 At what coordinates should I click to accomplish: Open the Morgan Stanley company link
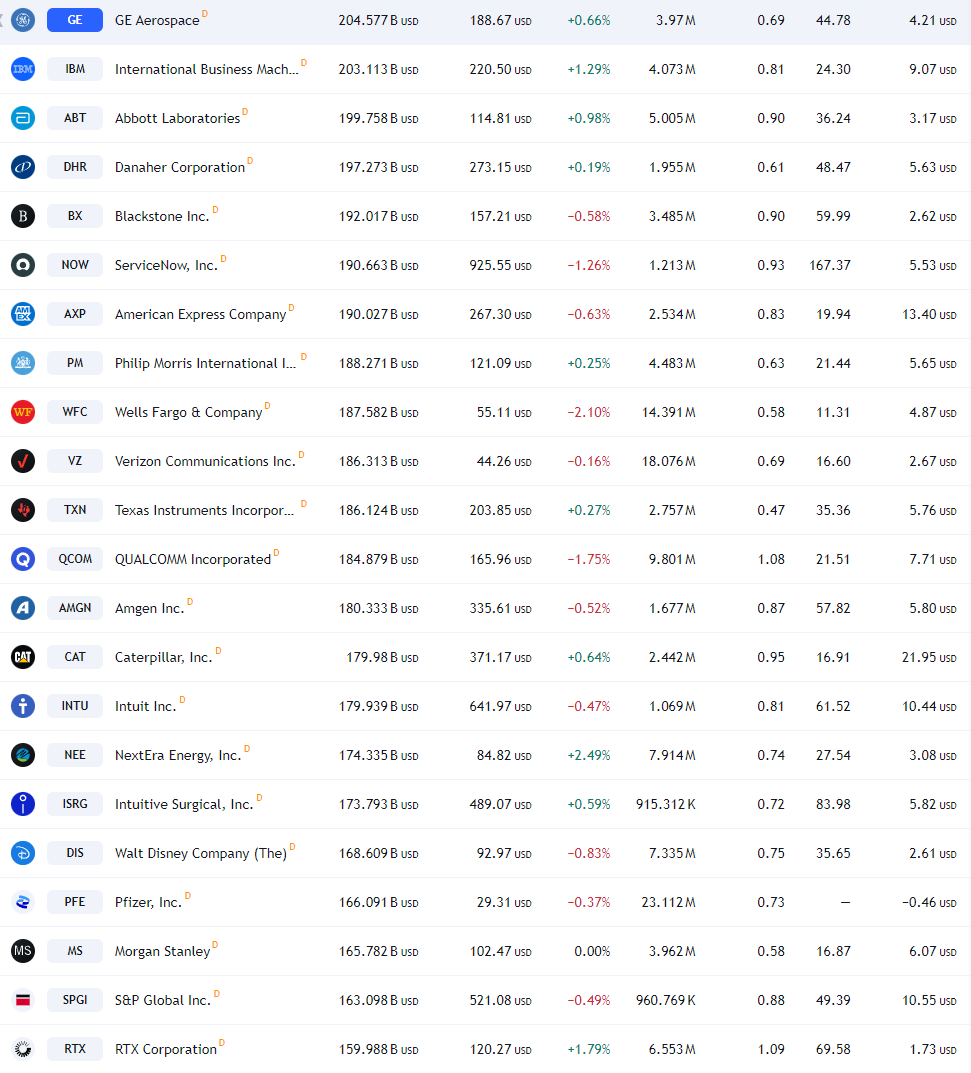(x=162, y=951)
